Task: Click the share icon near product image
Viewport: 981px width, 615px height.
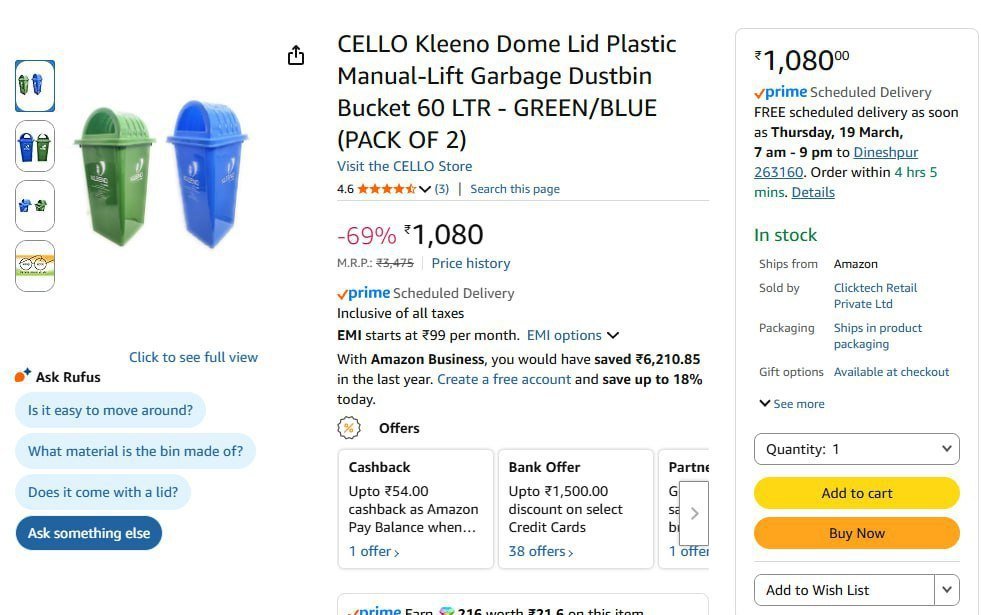Action: coord(295,56)
